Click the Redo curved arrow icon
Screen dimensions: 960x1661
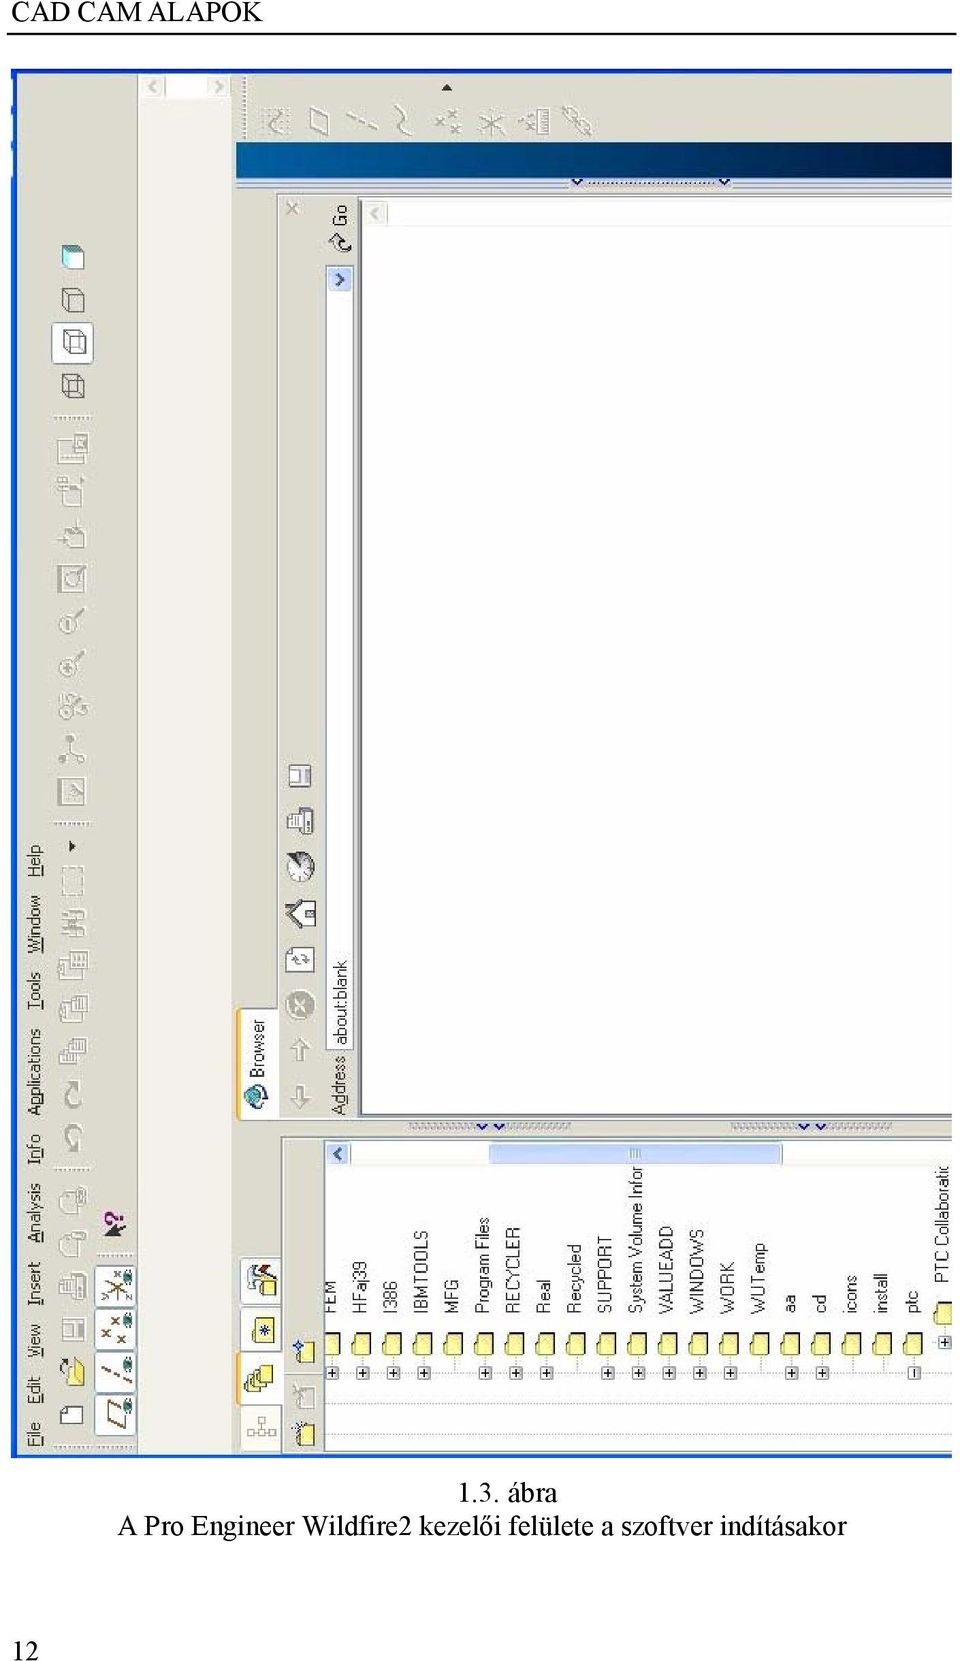[x=73, y=1094]
